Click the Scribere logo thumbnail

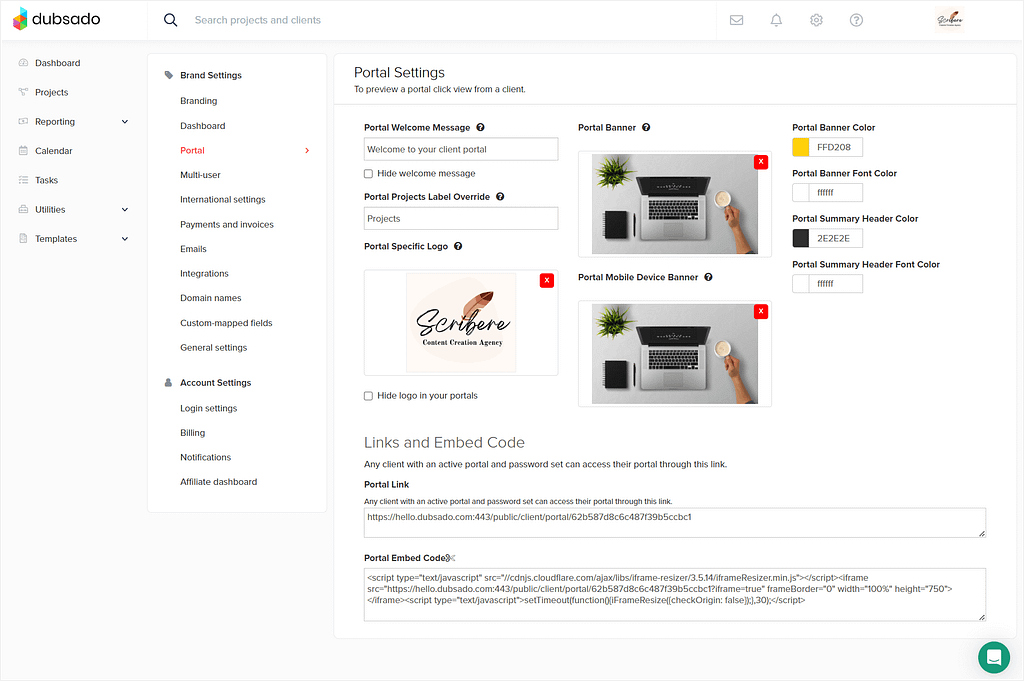click(x=461, y=323)
